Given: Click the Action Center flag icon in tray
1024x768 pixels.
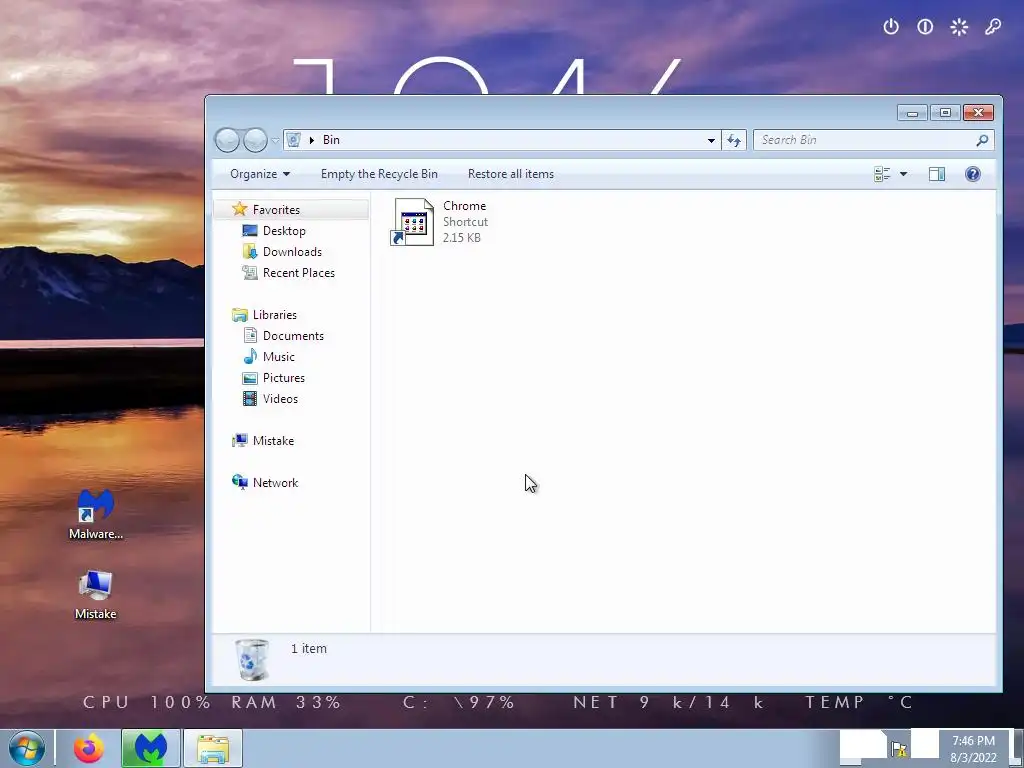Looking at the screenshot, I should coord(899,748).
